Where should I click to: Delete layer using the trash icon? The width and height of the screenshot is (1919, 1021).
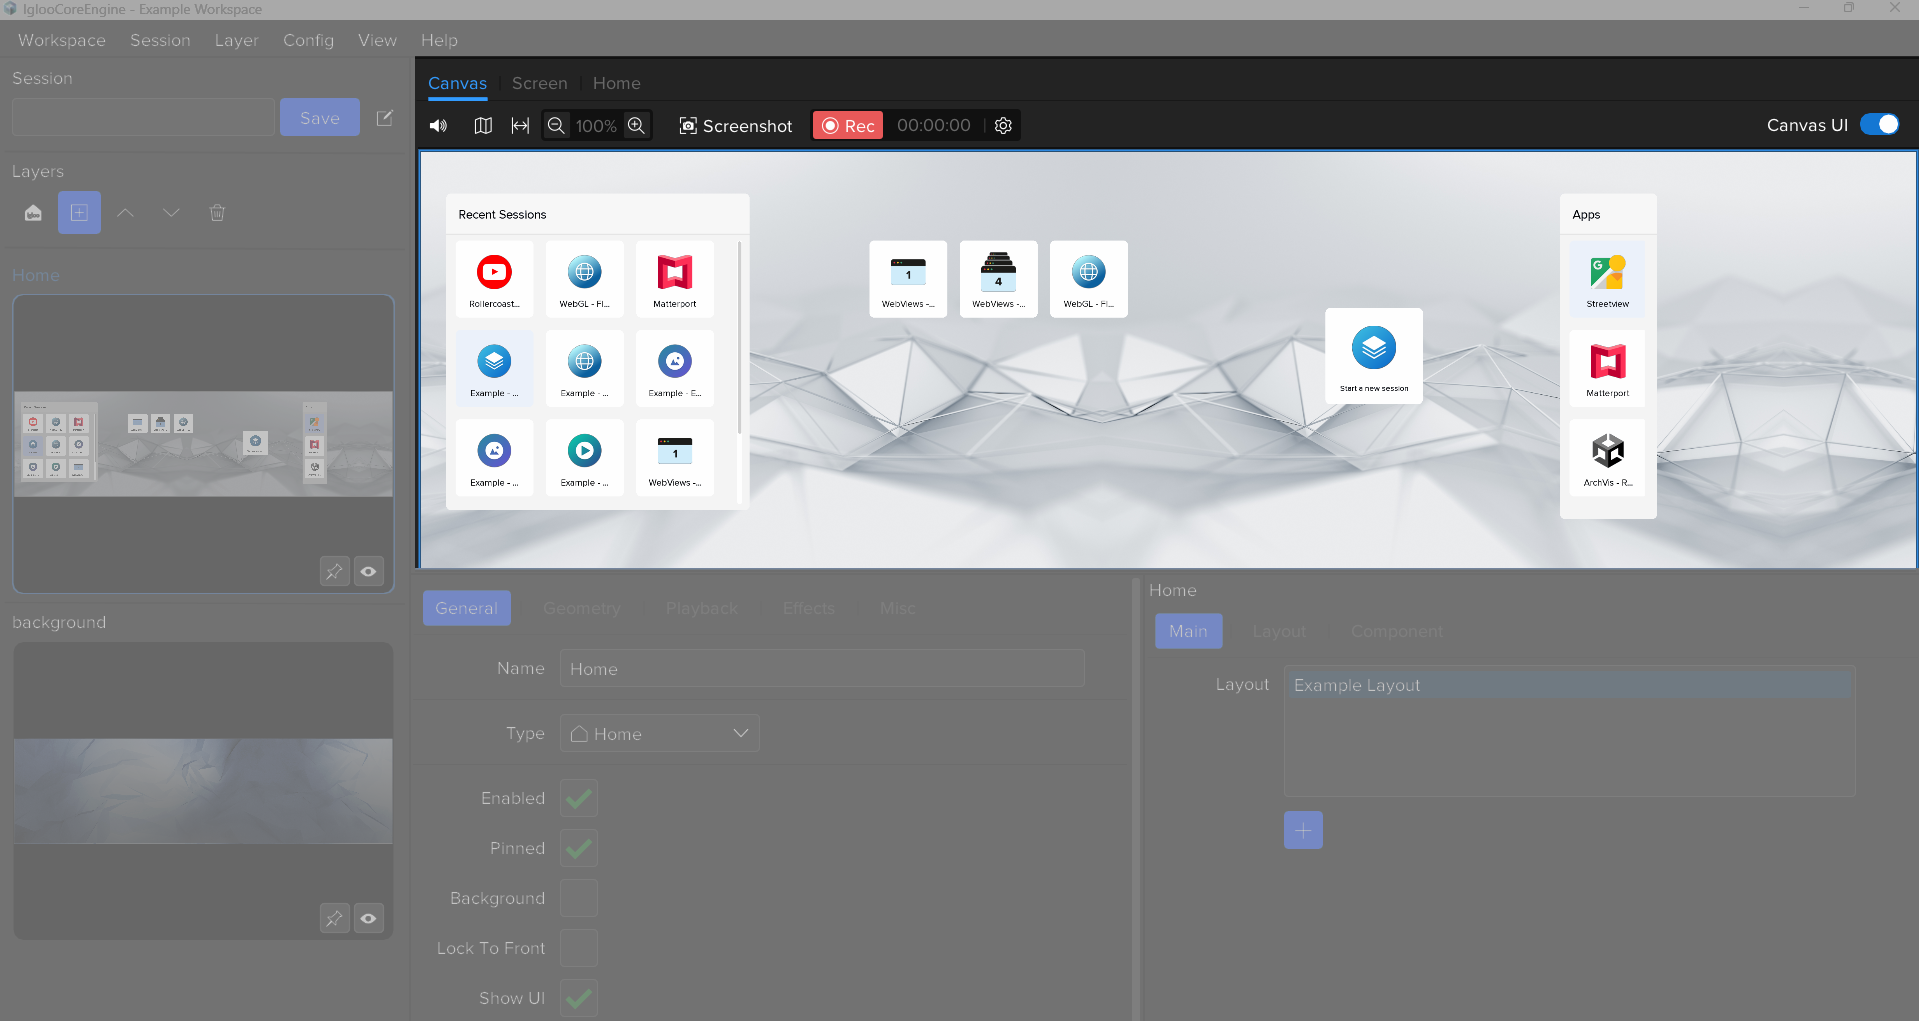click(217, 213)
